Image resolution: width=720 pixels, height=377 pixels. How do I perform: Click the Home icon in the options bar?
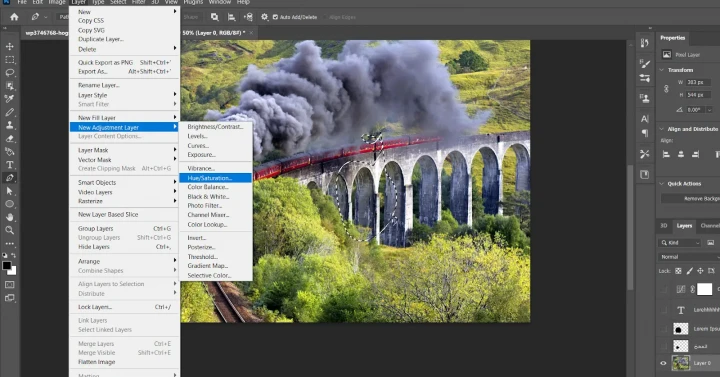14,17
